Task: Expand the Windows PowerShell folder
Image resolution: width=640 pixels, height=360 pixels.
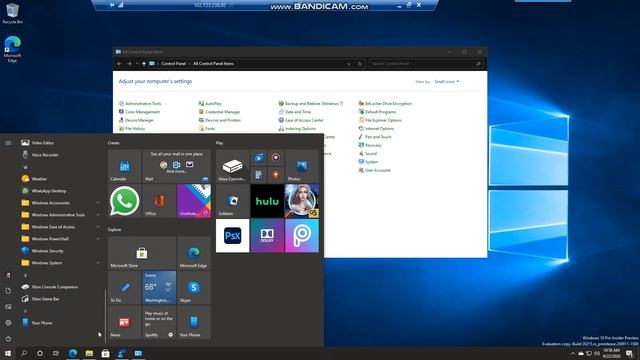Action: tap(60, 239)
